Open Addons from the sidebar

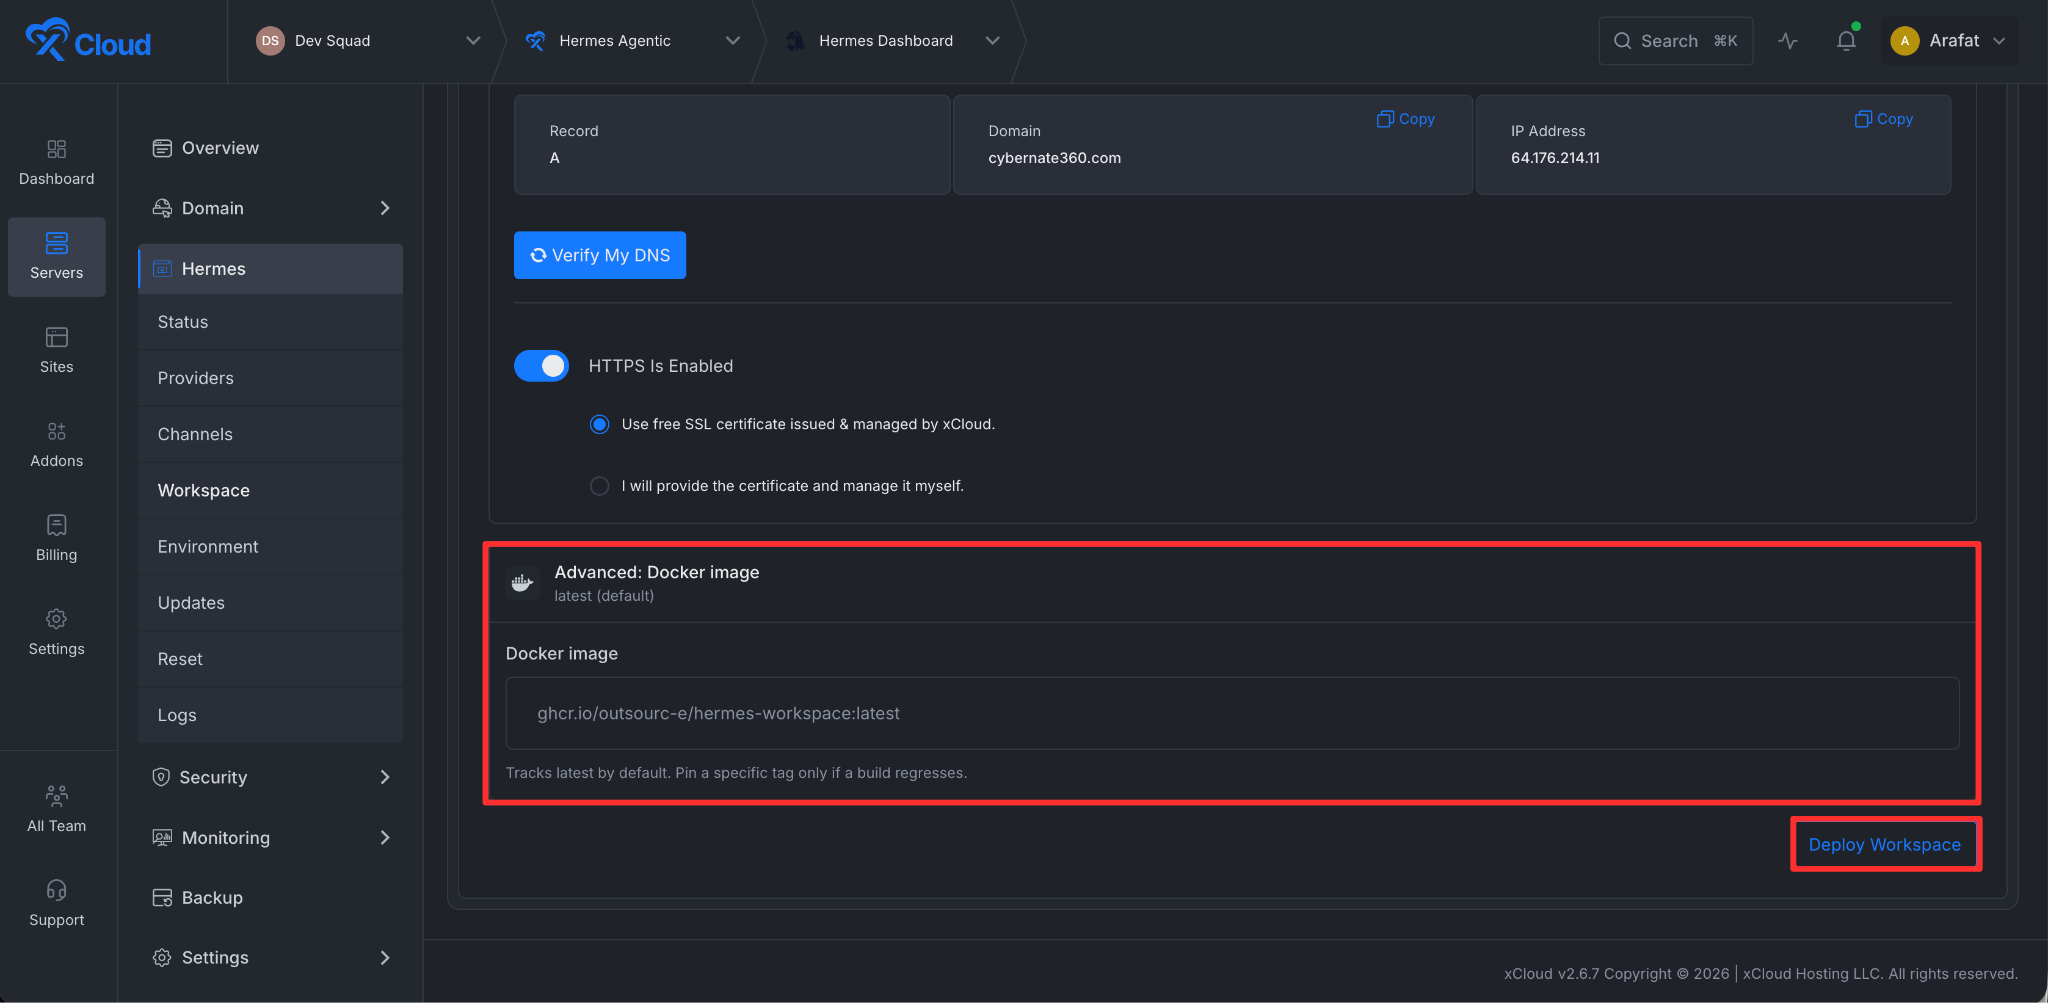click(x=56, y=445)
